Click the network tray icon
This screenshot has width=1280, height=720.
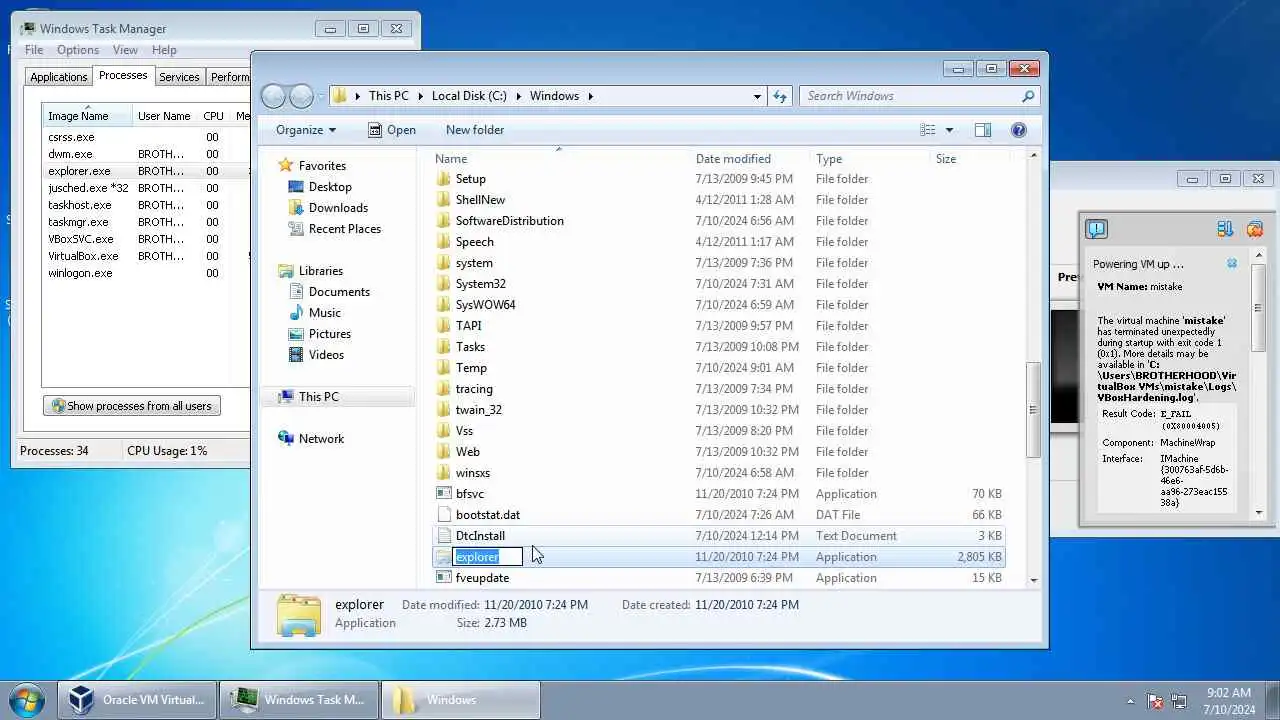click(x=1179, y=701)
